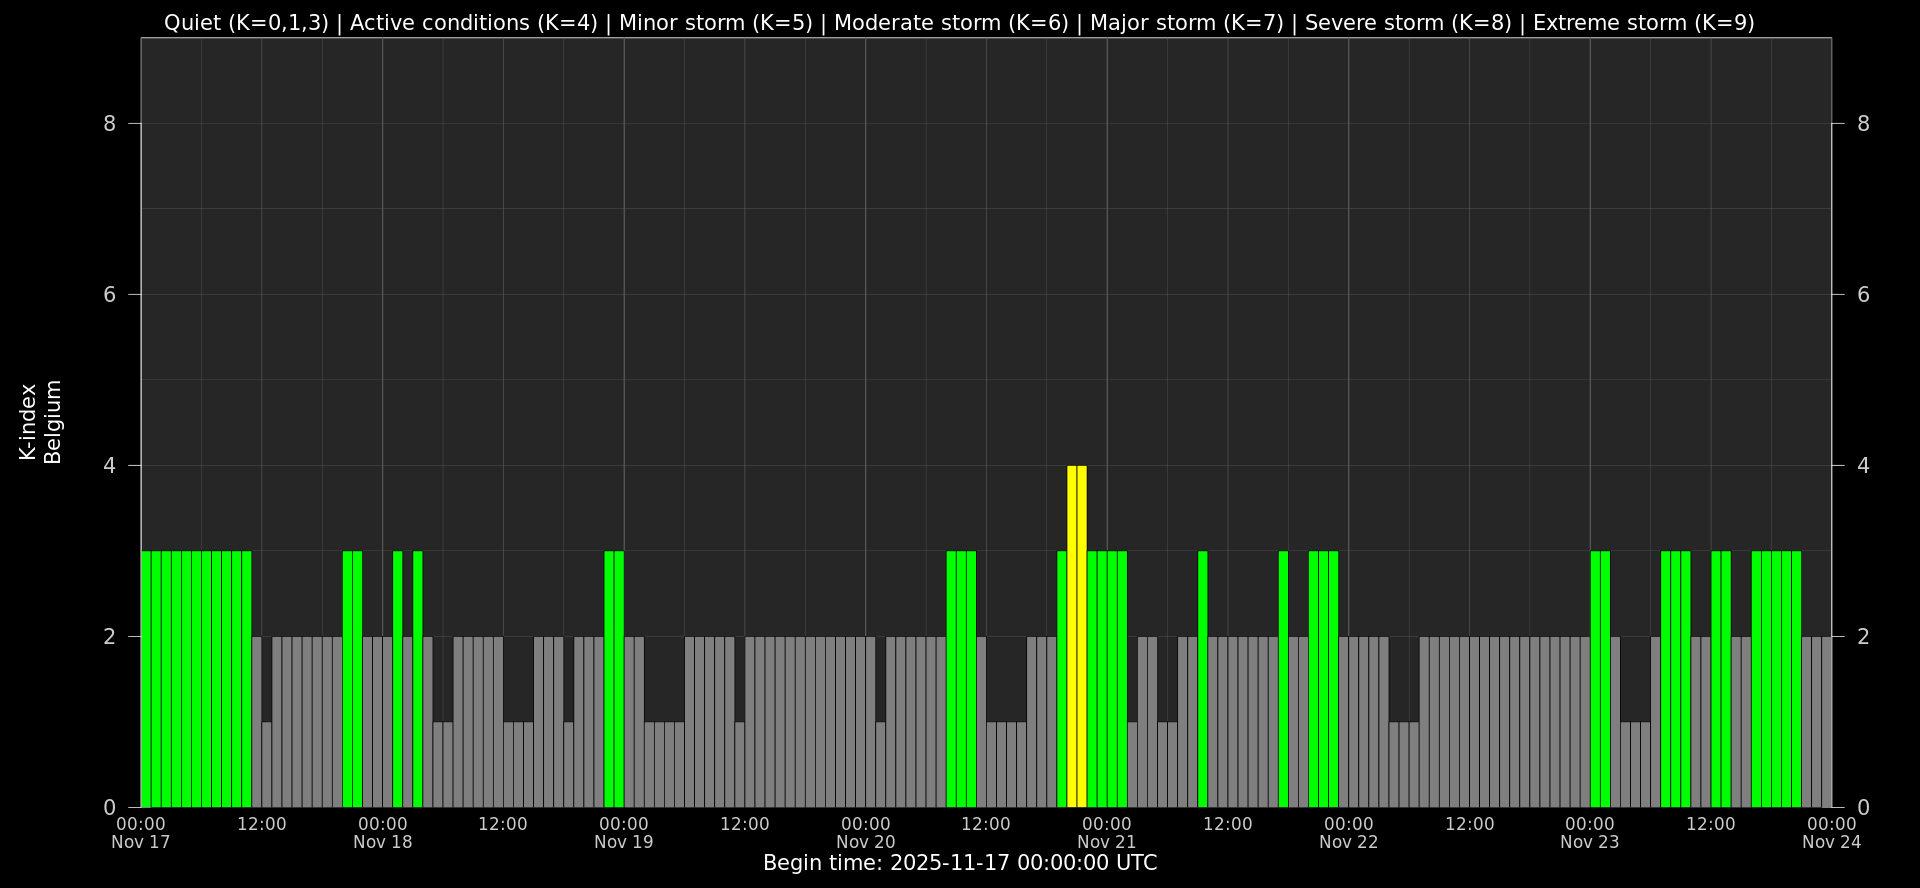
Task: Select the 'Moderate storm (K=6)' legend label
Action: 951,23
